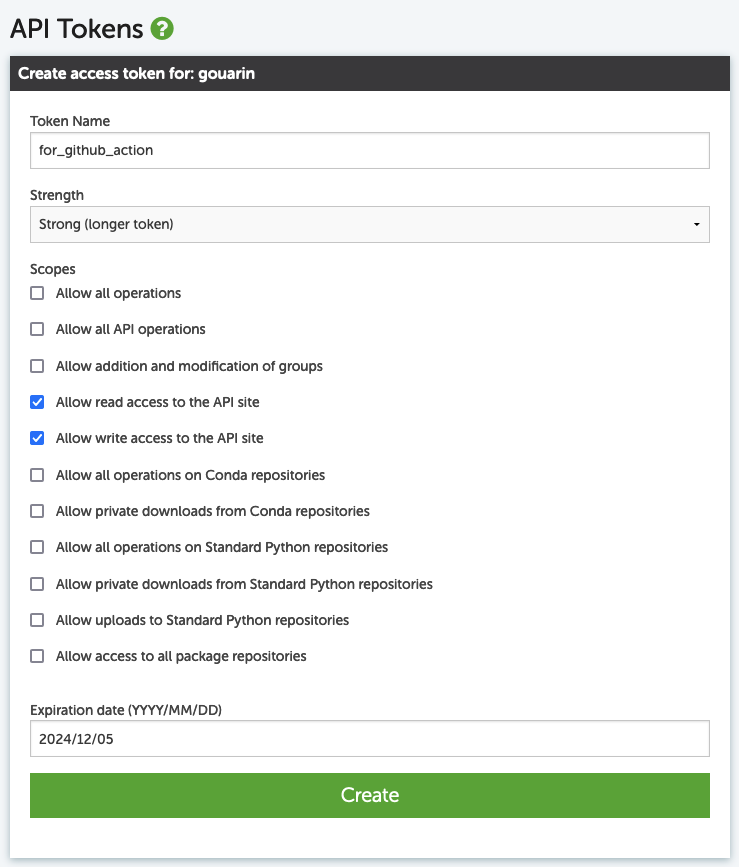Enable private downloads from Standard Python repositories
This screenshot has height=867, width=739.
click(x=37, y=584)
